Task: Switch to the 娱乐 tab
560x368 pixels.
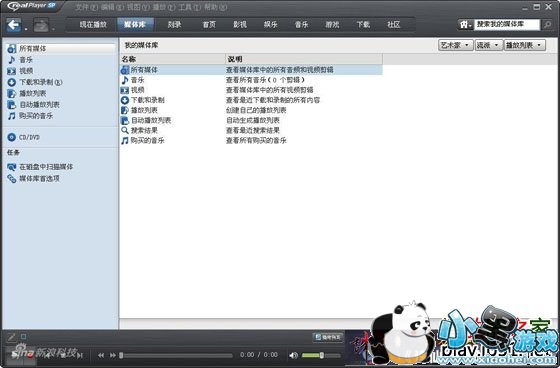Action: [x=270, y=25]
